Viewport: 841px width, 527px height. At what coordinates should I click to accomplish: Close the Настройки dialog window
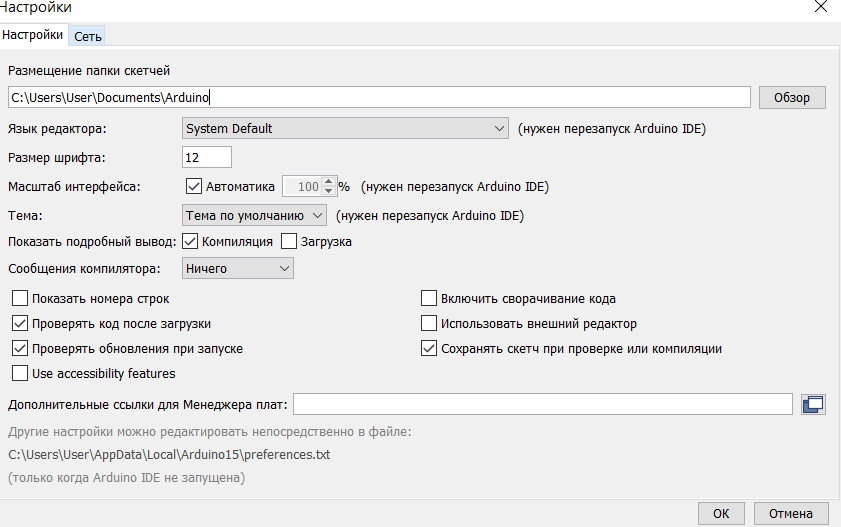(x=821, y=7)
